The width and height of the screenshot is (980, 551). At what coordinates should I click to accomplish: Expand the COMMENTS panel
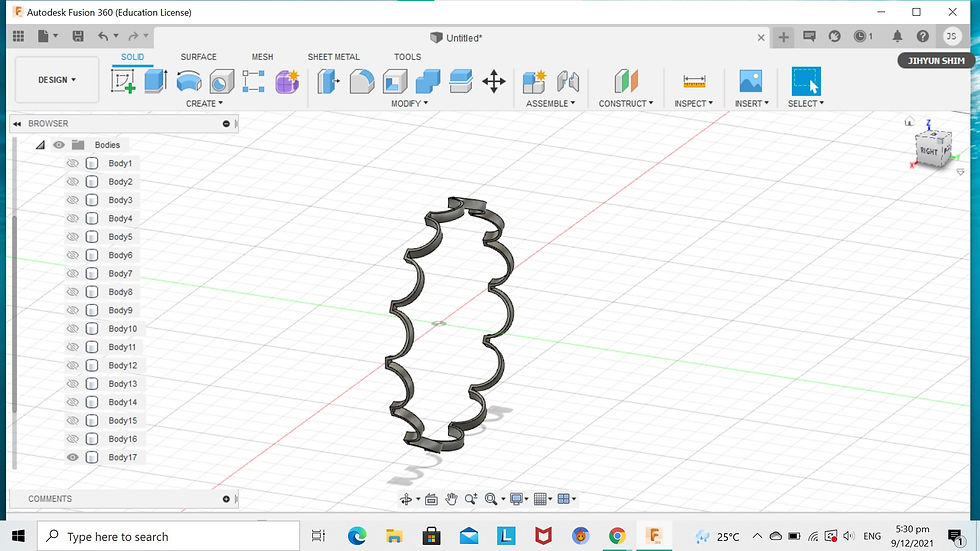226,499
